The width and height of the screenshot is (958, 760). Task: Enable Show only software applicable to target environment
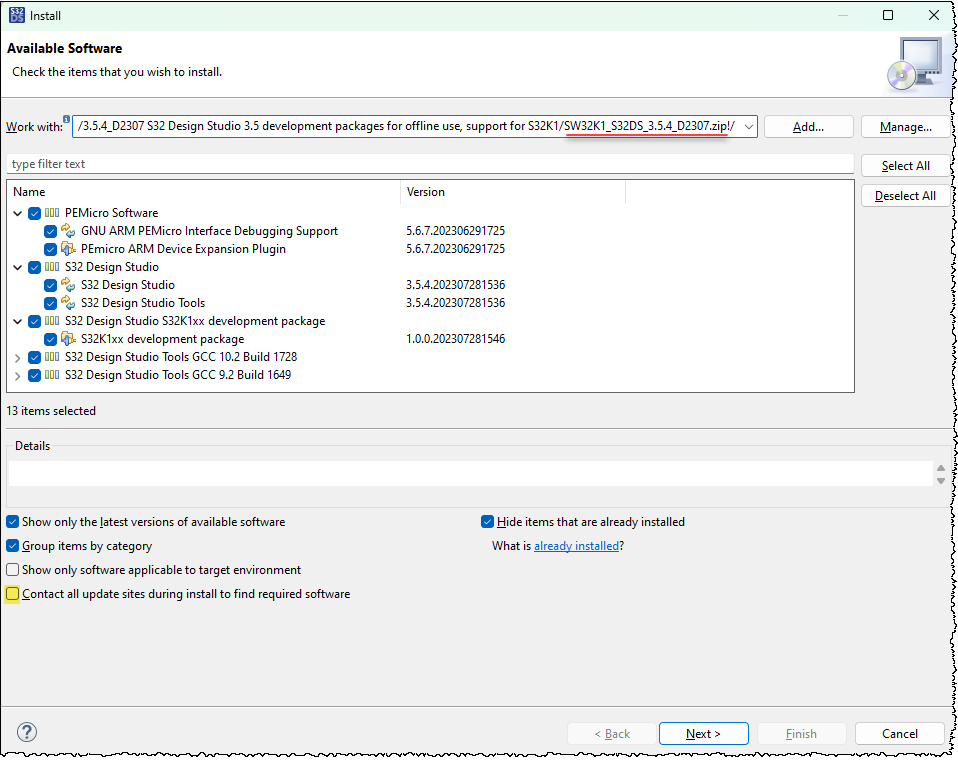coord(12,570)
